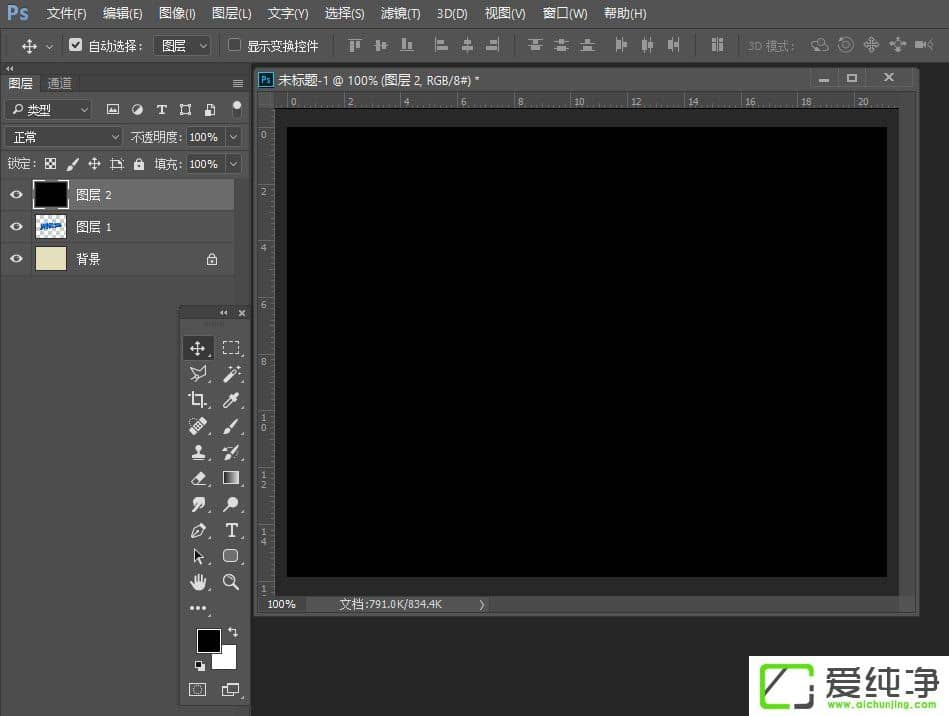Select the Zoom tool in toolbox
This screenshot has height=716, width=949.
pos(231,582)
